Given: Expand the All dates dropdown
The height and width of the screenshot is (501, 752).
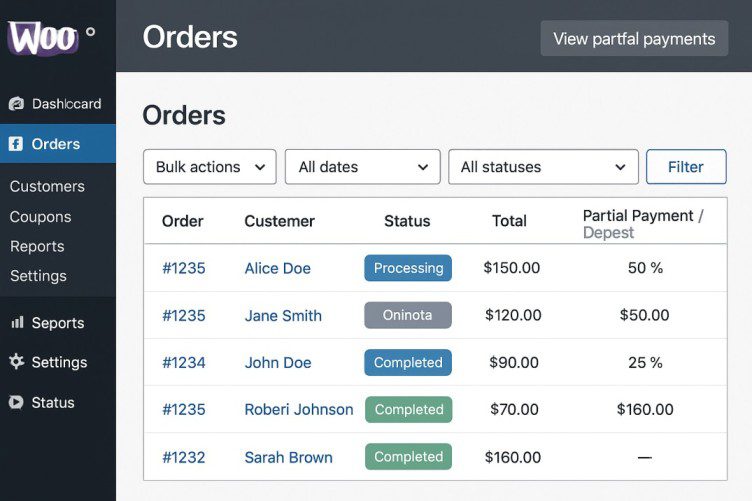Looking at the screenshot, I should coord(363,167).
